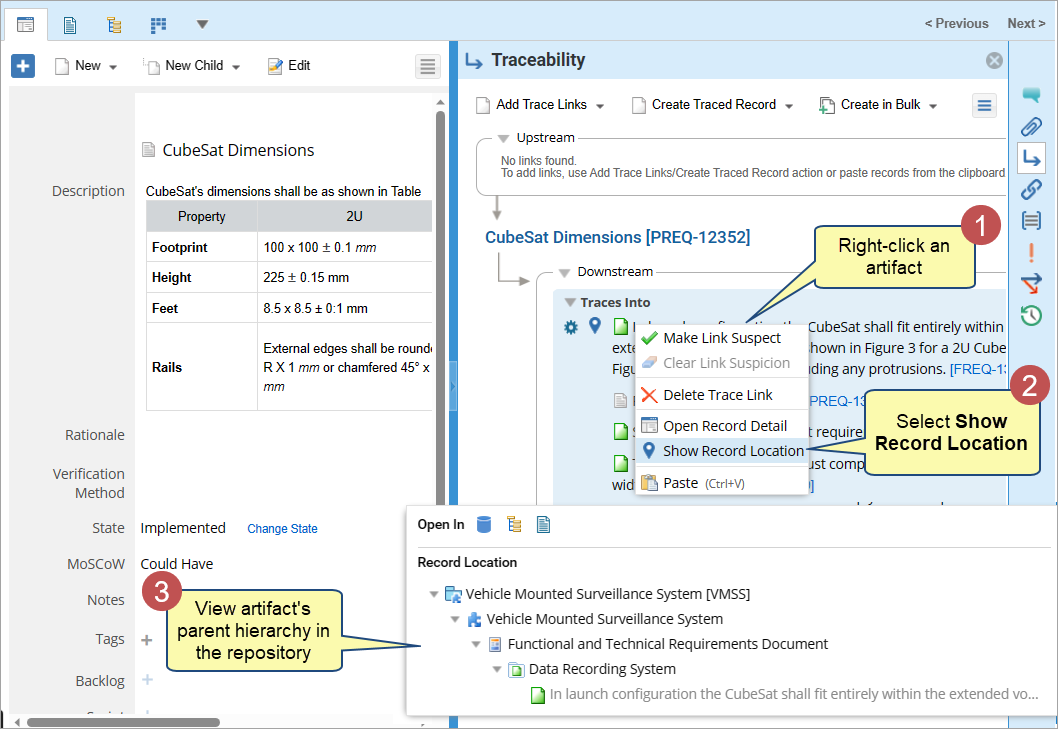Click Change State link

pos(282,529)
